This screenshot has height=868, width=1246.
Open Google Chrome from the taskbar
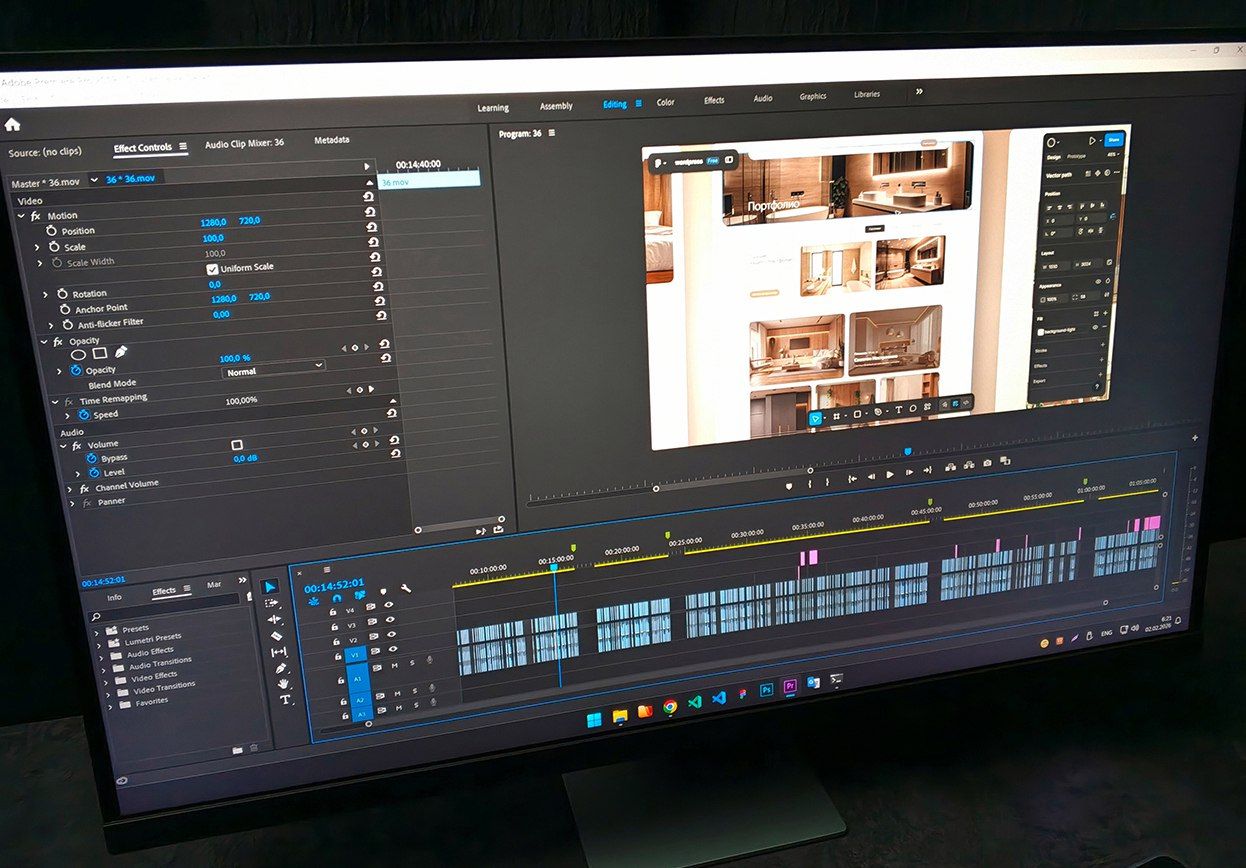coord(669,706)
